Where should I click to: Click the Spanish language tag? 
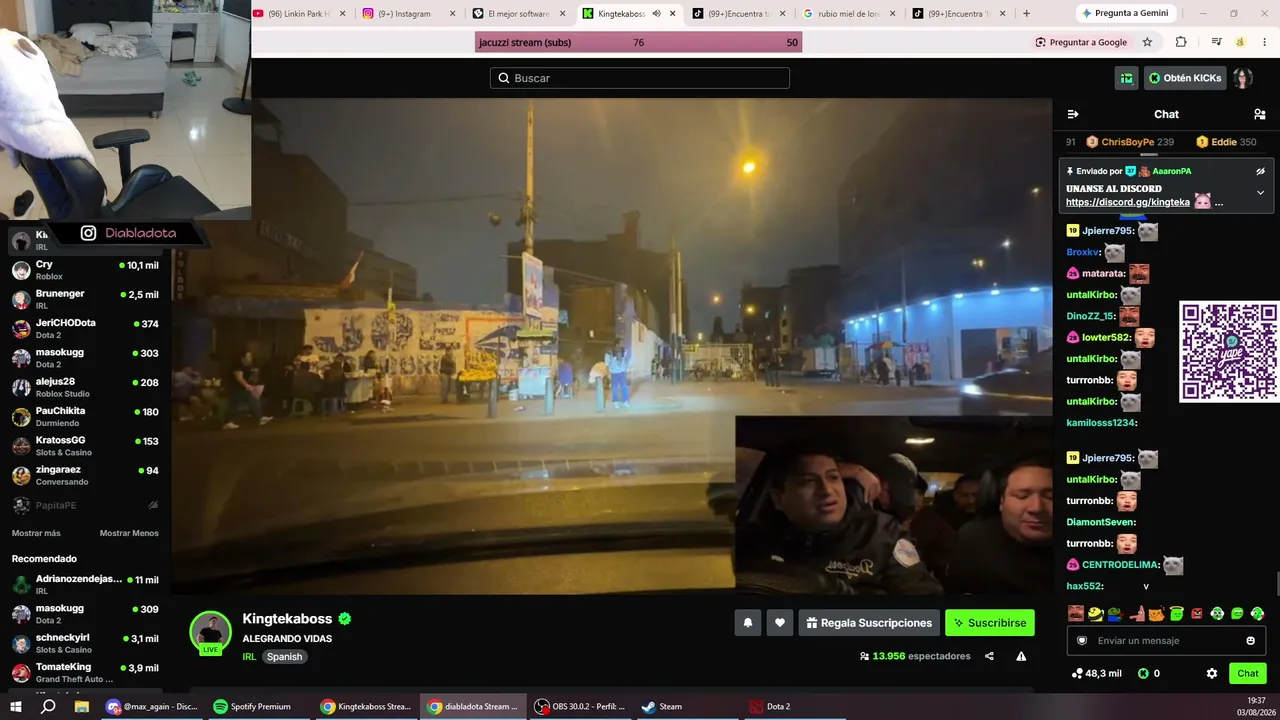pos(284,657)
